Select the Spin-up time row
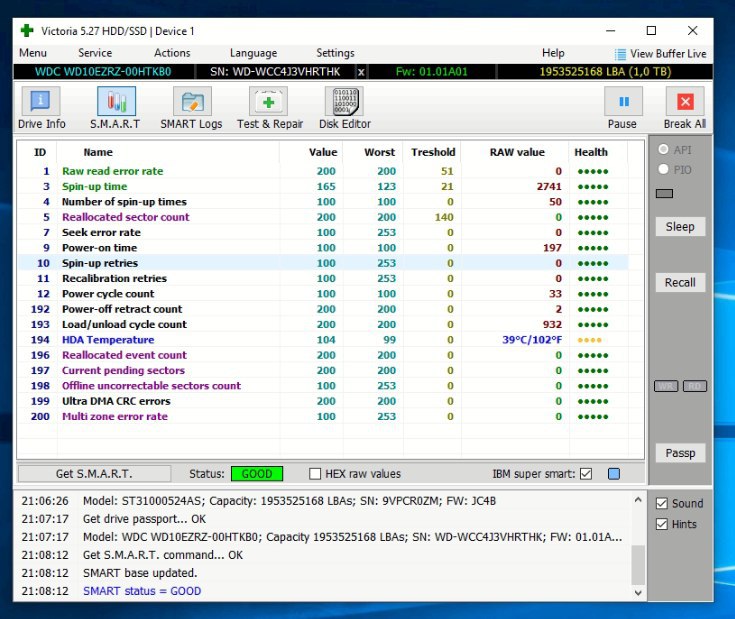Screen dimensions: 735x619 pyautogui.click(x=323, y=186)
